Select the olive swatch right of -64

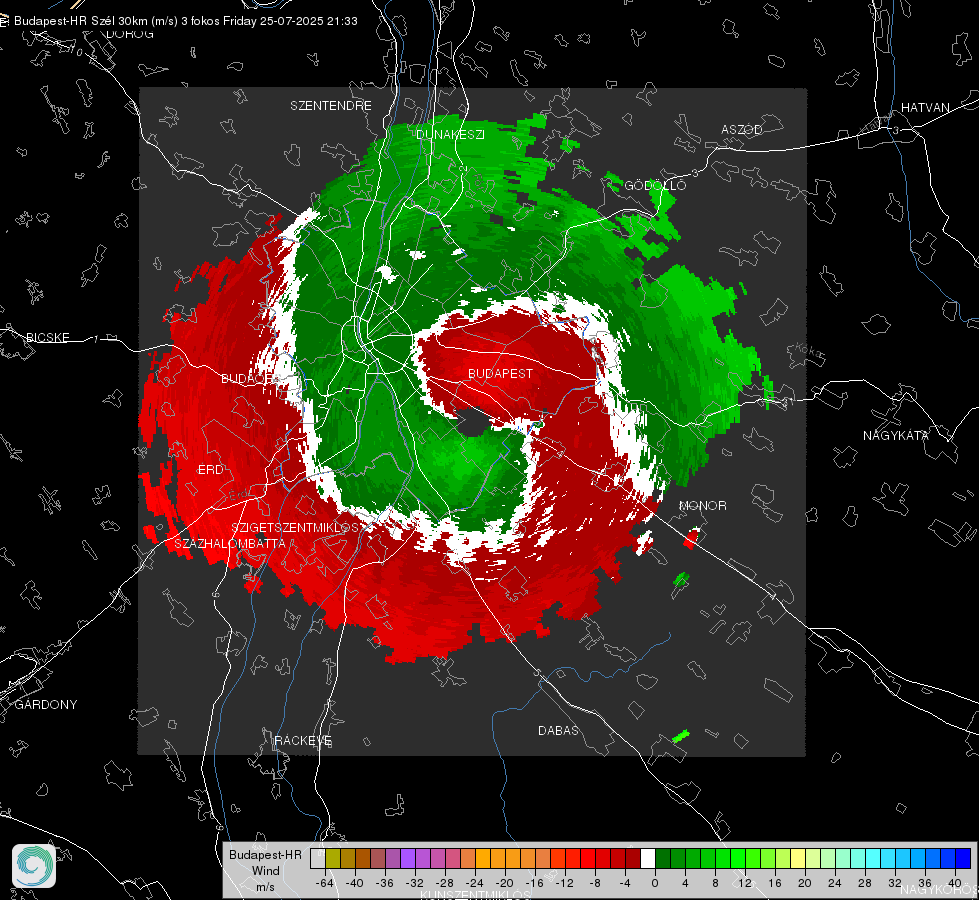point(333,858)
